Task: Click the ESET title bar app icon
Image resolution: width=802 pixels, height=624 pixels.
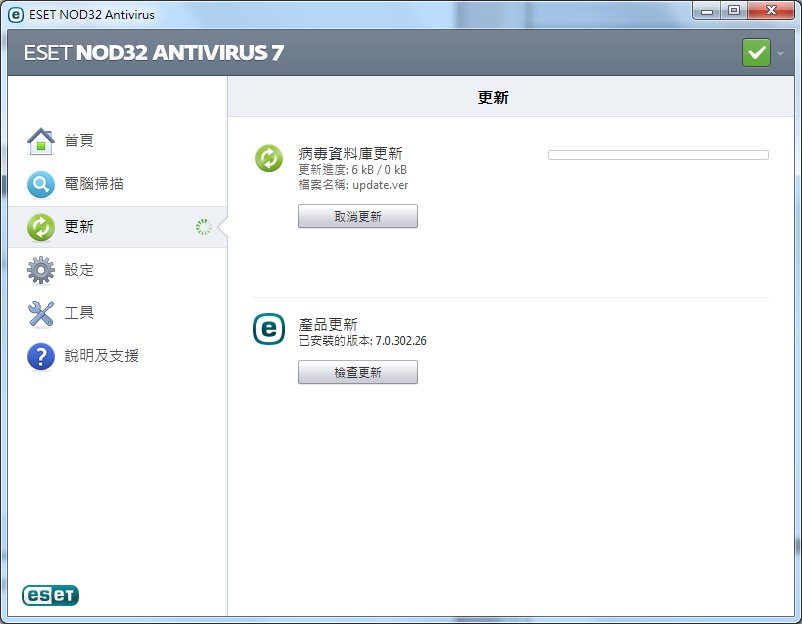Action: (16, 15)
